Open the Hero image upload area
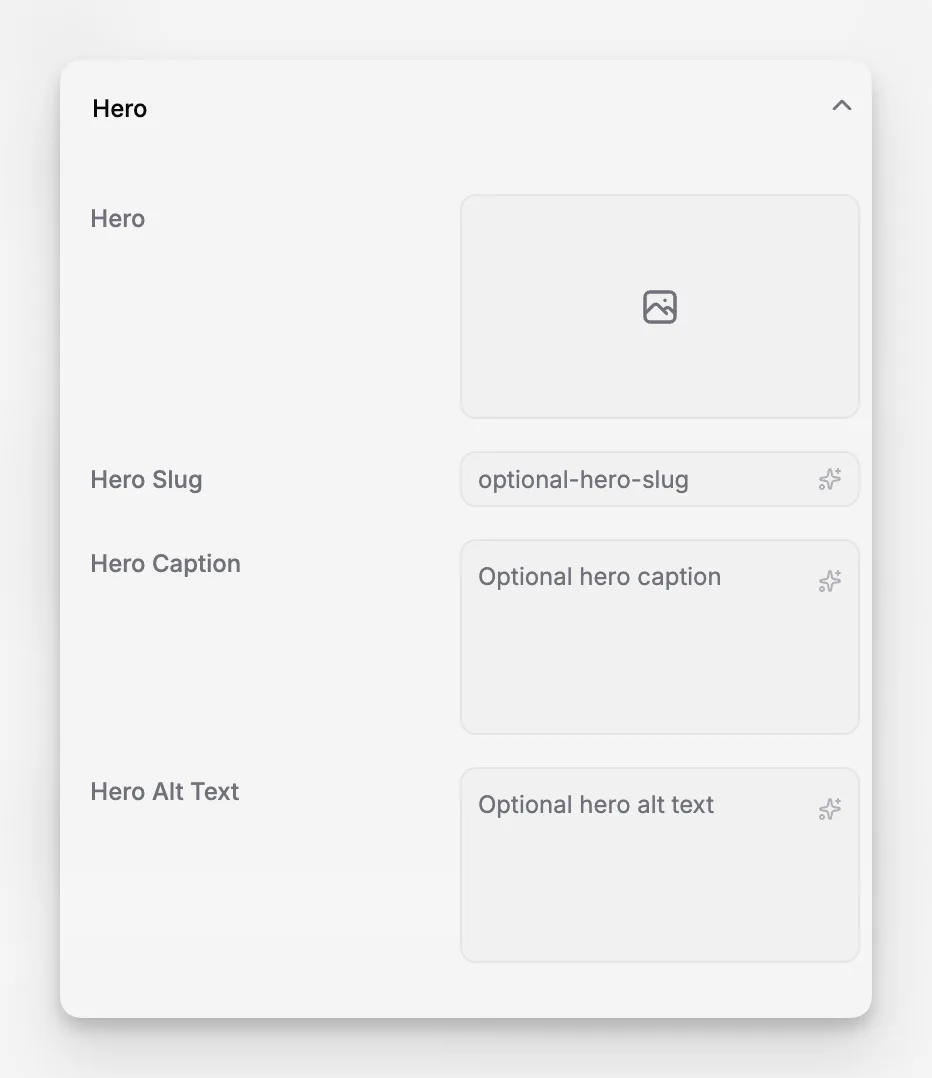This screenshot has width=932, height=1078. pyautogui.click(x=660, y=307)
